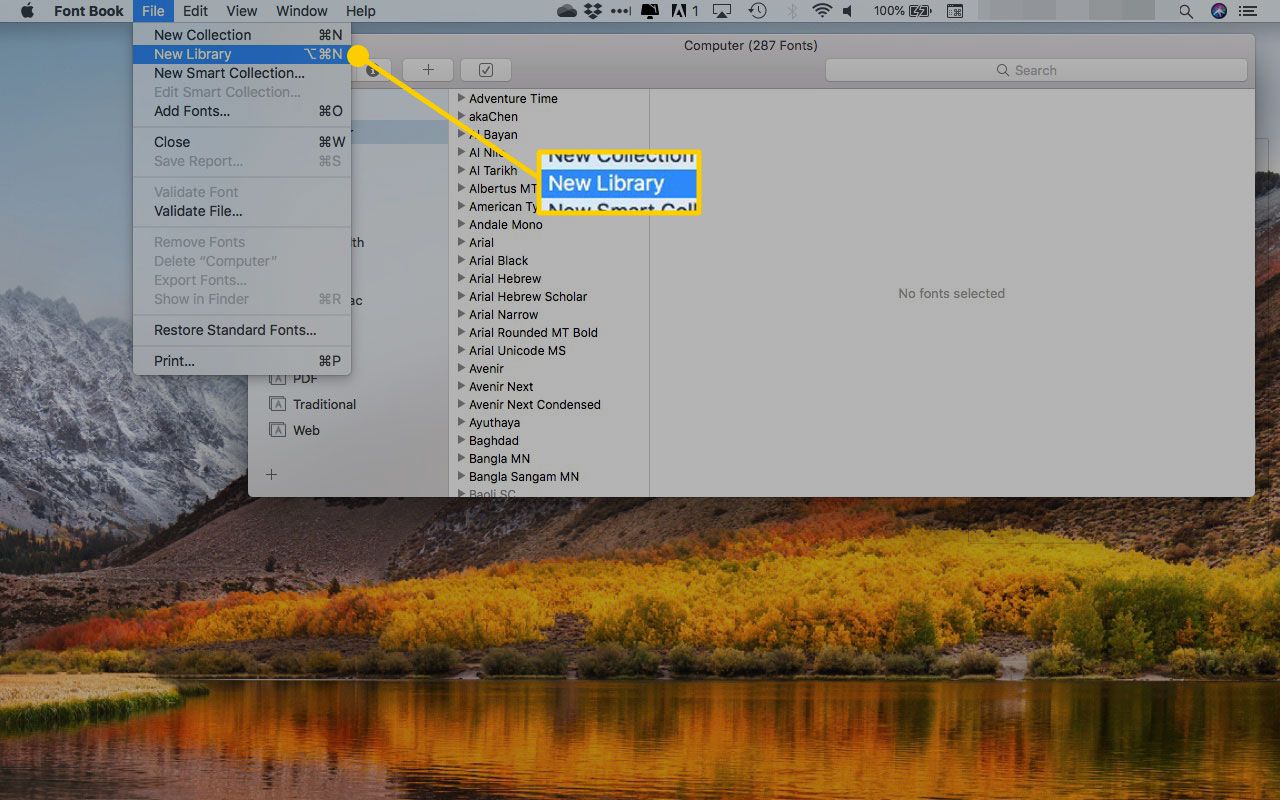This screenshot has height=800, width=1280.
Task: Click the magnifier icon in the Search field
Action: [x=1003, y=70]
